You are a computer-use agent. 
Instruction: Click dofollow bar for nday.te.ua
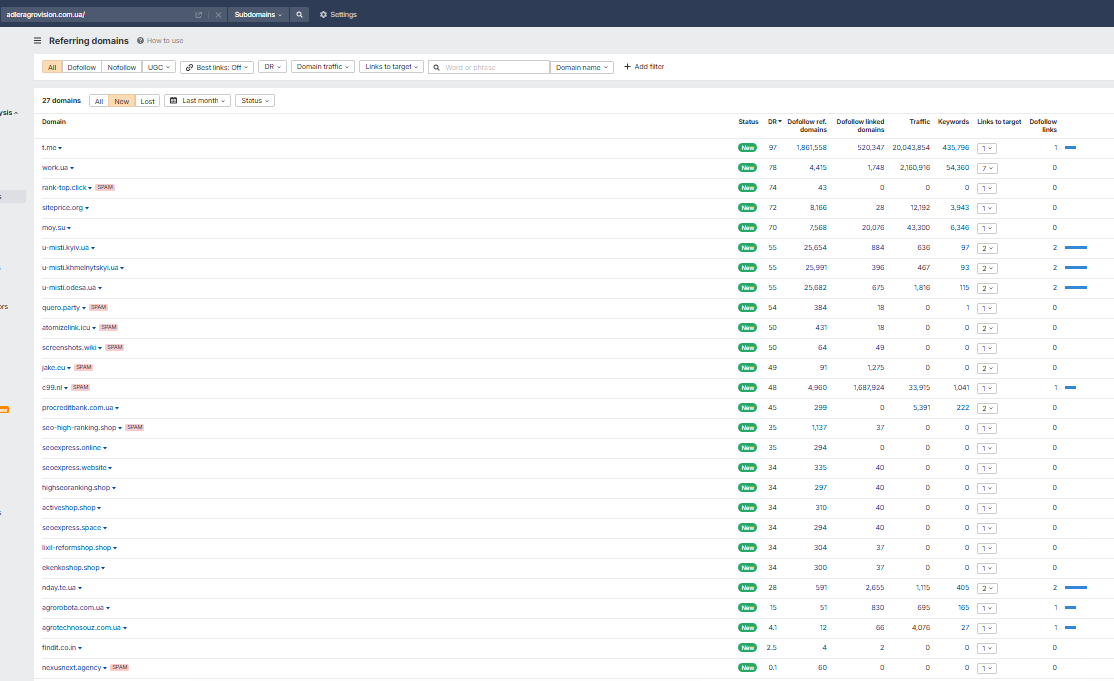tap(1076, 587)
